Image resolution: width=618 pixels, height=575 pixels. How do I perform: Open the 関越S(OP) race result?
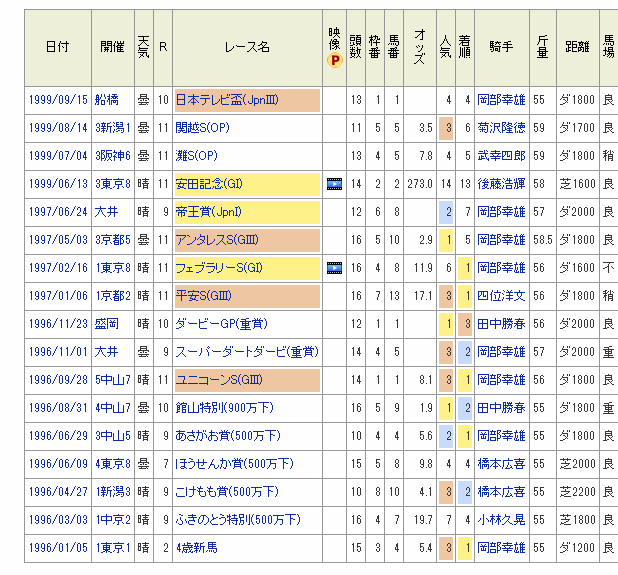pyautogui.click(x=197, y=128)
